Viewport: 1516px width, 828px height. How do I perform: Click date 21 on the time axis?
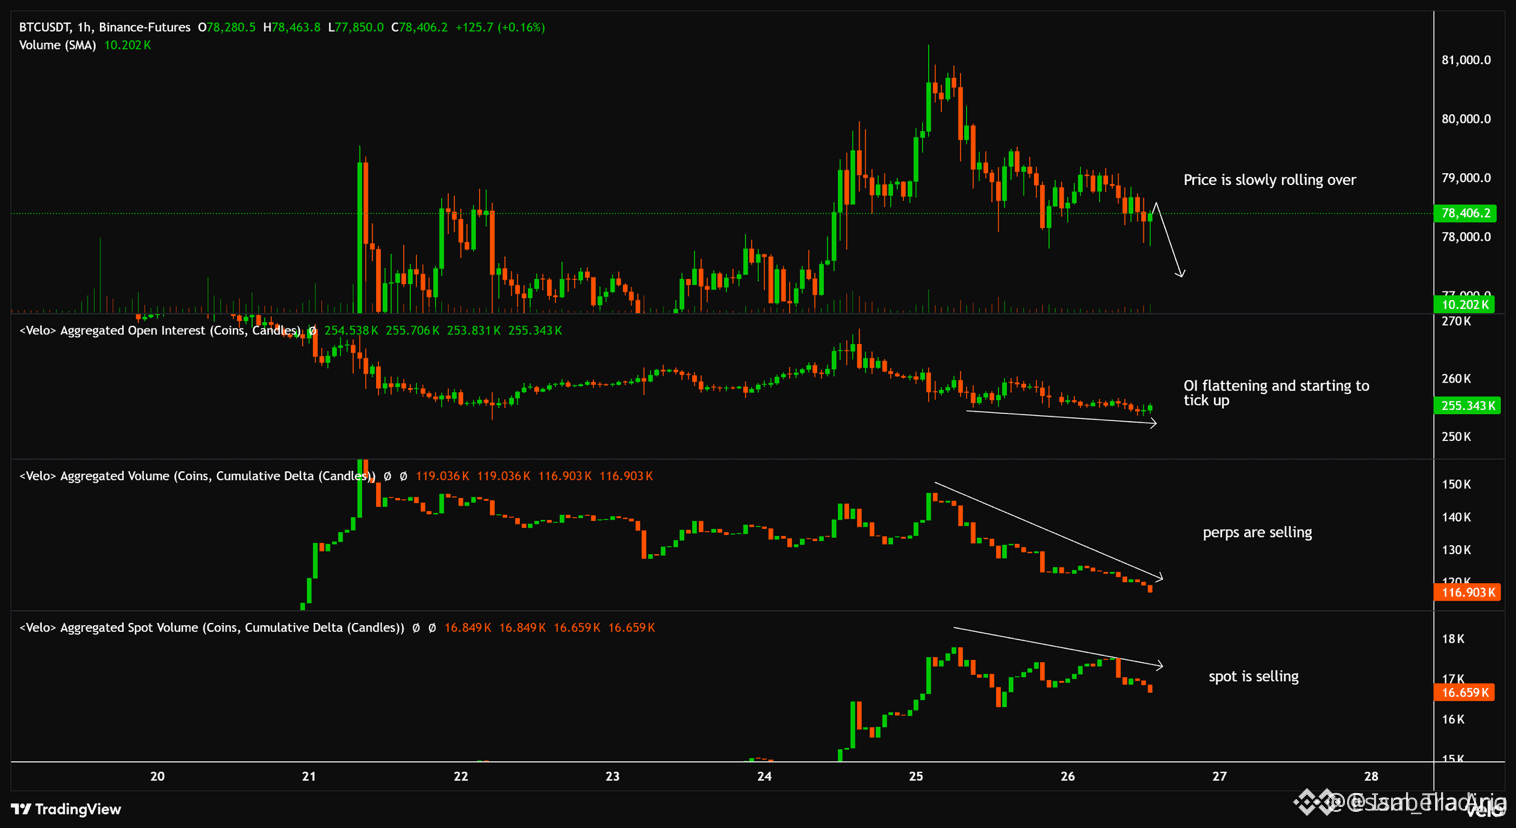click(309, 776)
